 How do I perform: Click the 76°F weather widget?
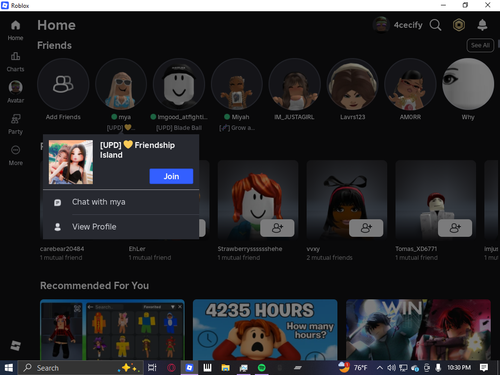[x=353, y=368]
